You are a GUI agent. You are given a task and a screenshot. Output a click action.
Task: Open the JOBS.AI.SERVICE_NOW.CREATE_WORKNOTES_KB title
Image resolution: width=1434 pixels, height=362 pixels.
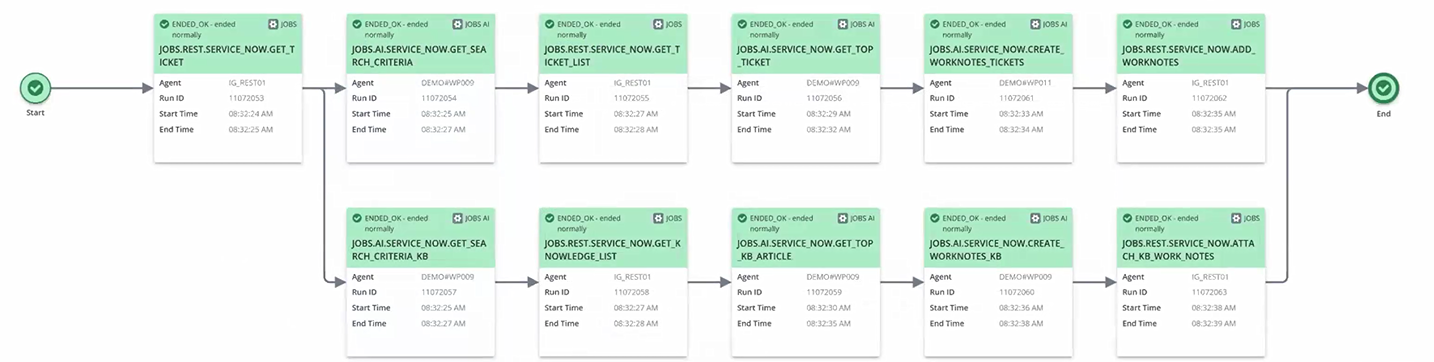[997, 250]
